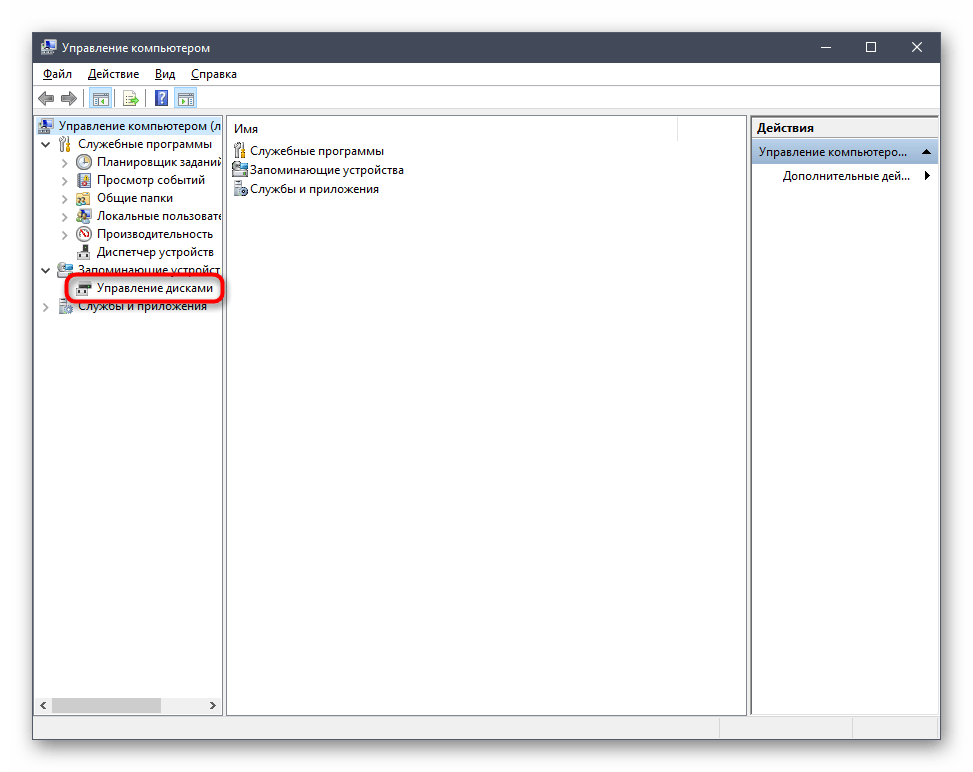This screenshot has width=973, height=772.
Task: Click the Back arrow toolbar icon
Action: [x=46, y=98]
